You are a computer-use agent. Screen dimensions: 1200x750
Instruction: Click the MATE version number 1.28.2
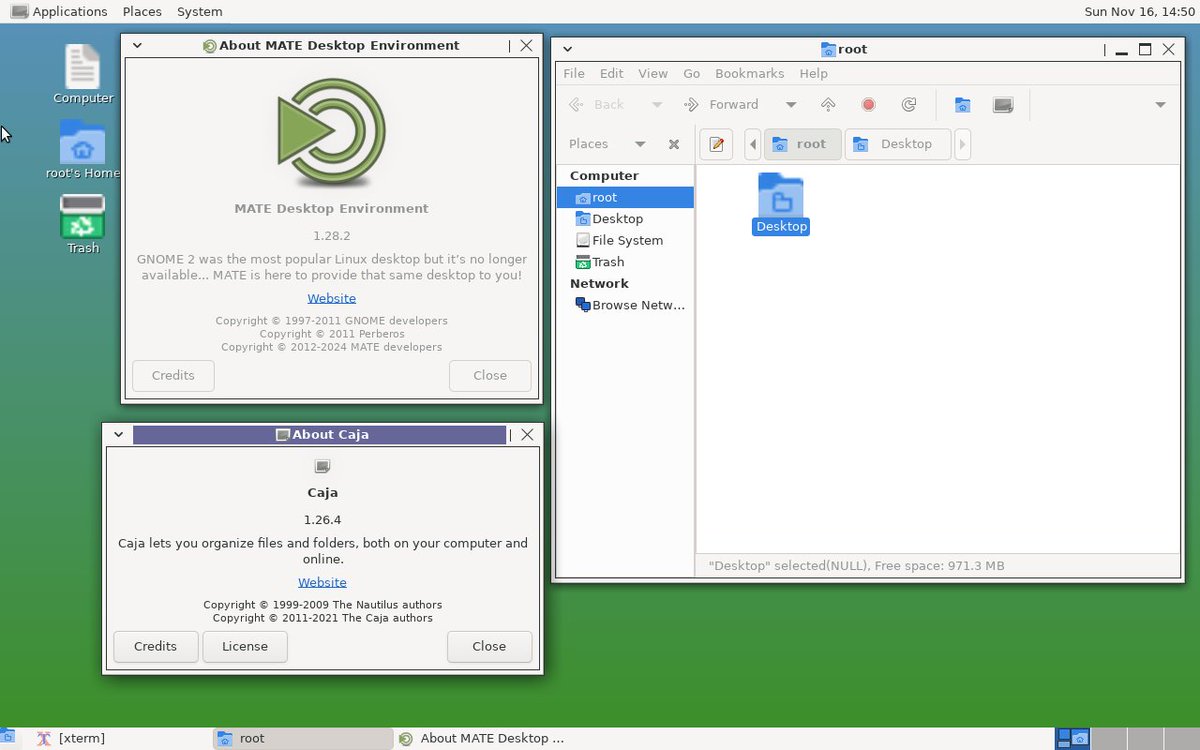coord(331,236)
